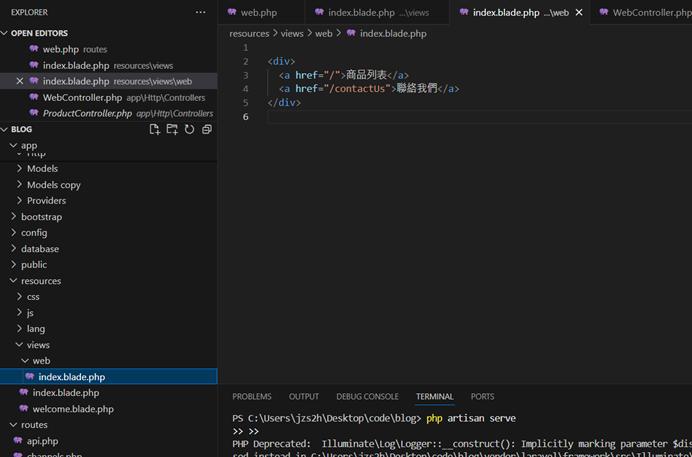Open the PORTS panel tab
692x457 pixels.
pos(482,397)
